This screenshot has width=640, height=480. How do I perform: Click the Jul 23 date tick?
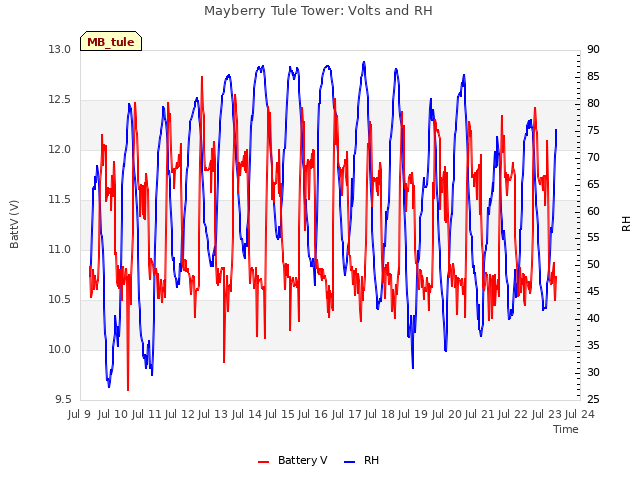click(x=546, y=414)
